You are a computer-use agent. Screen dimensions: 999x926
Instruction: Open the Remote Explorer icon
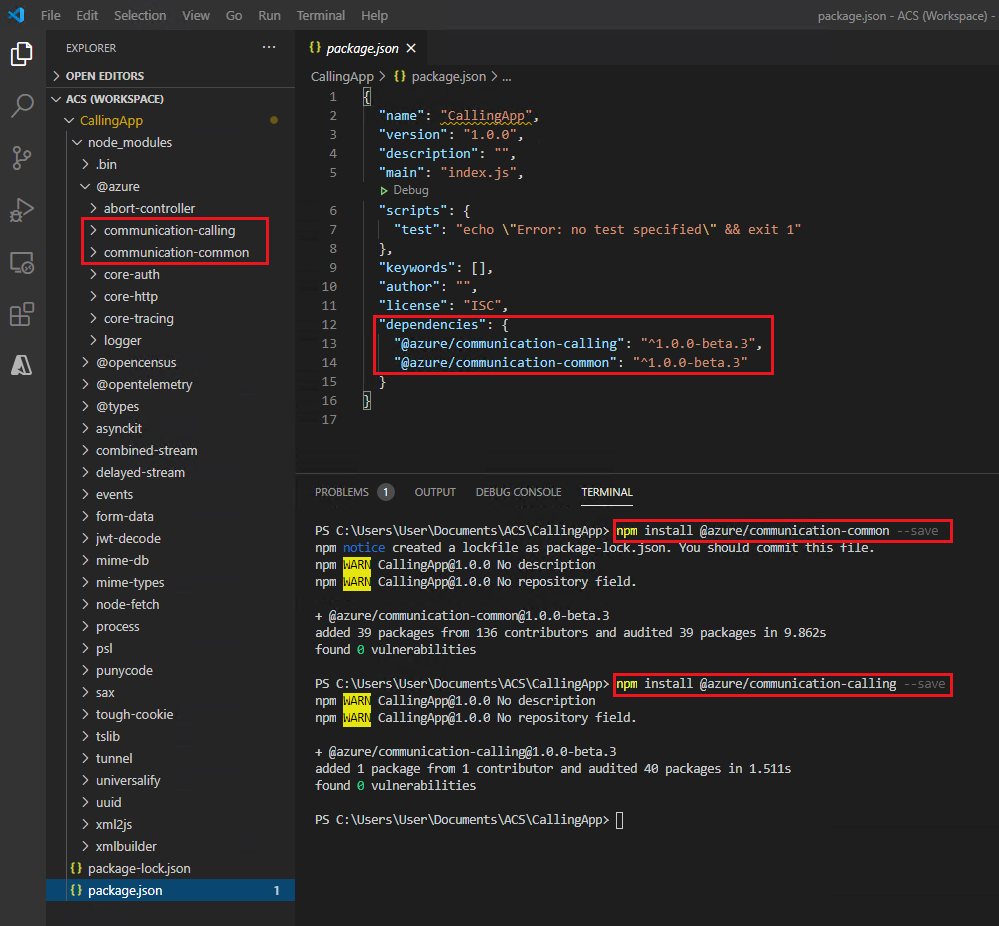[x=22, y=263]
